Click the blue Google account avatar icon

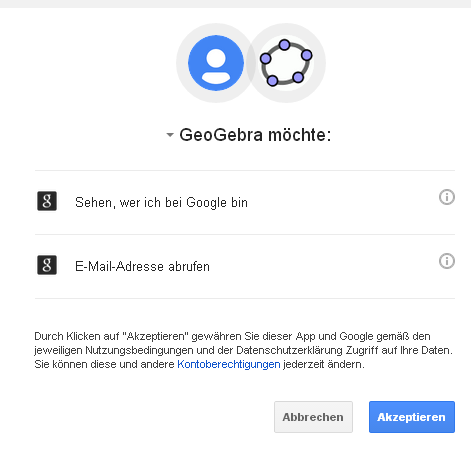[216, 63]
